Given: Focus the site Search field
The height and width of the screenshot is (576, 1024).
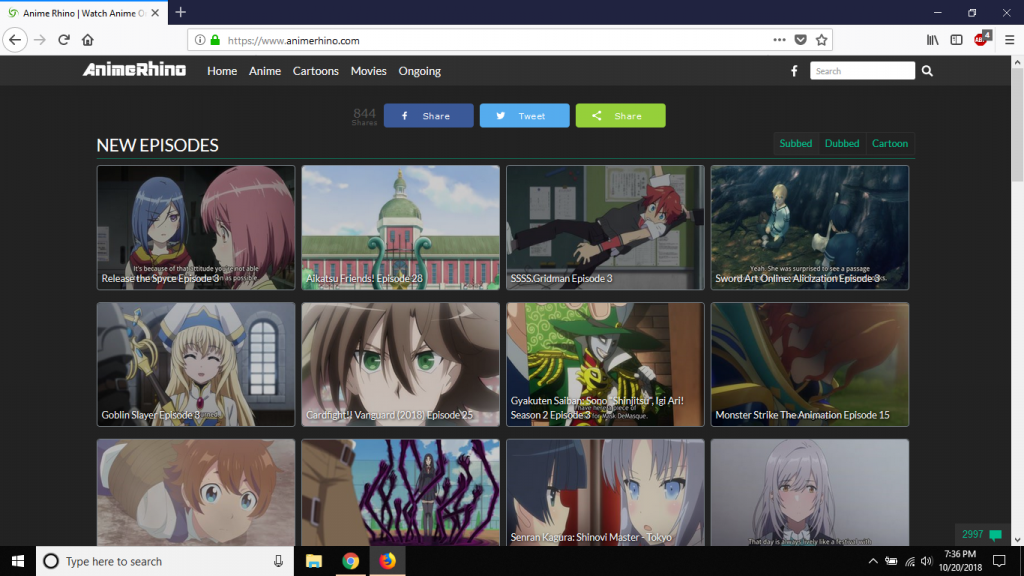Looking at the screenshot, I should click(862, 71).
